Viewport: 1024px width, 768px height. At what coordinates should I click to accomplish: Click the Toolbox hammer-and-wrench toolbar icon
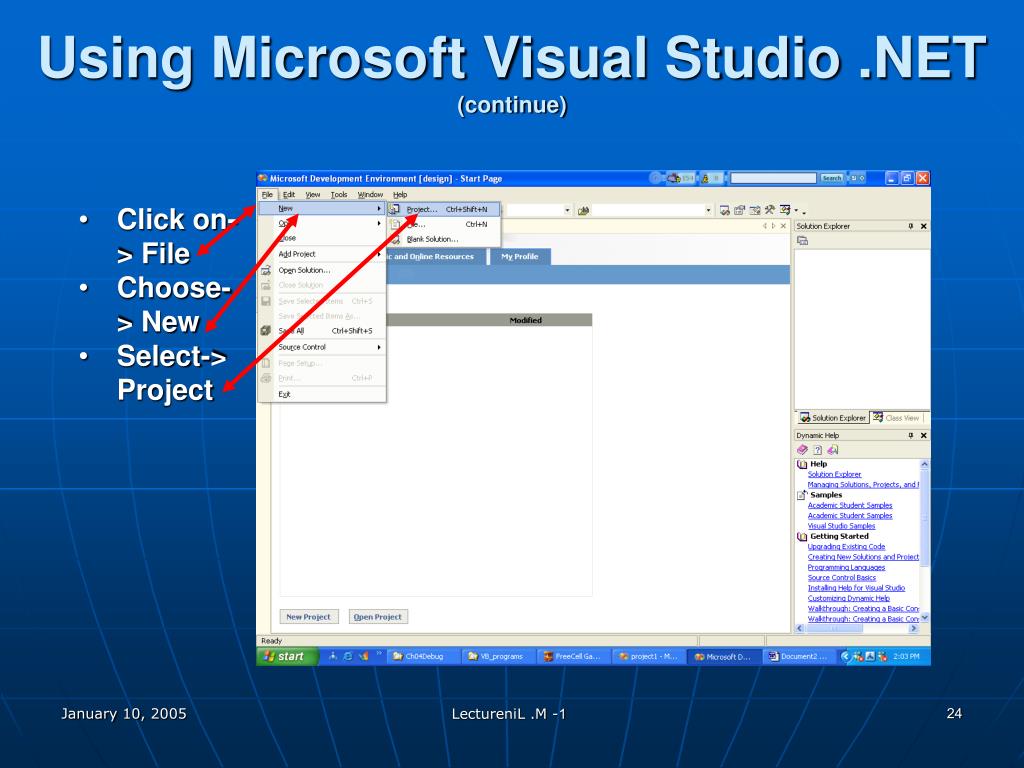(770, 210)
